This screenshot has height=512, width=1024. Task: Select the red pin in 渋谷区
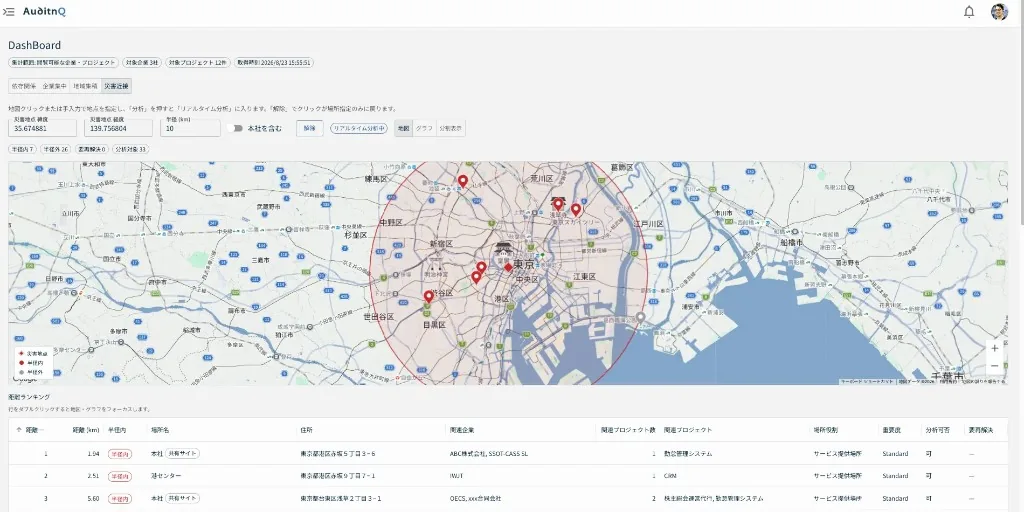point(428,297)
